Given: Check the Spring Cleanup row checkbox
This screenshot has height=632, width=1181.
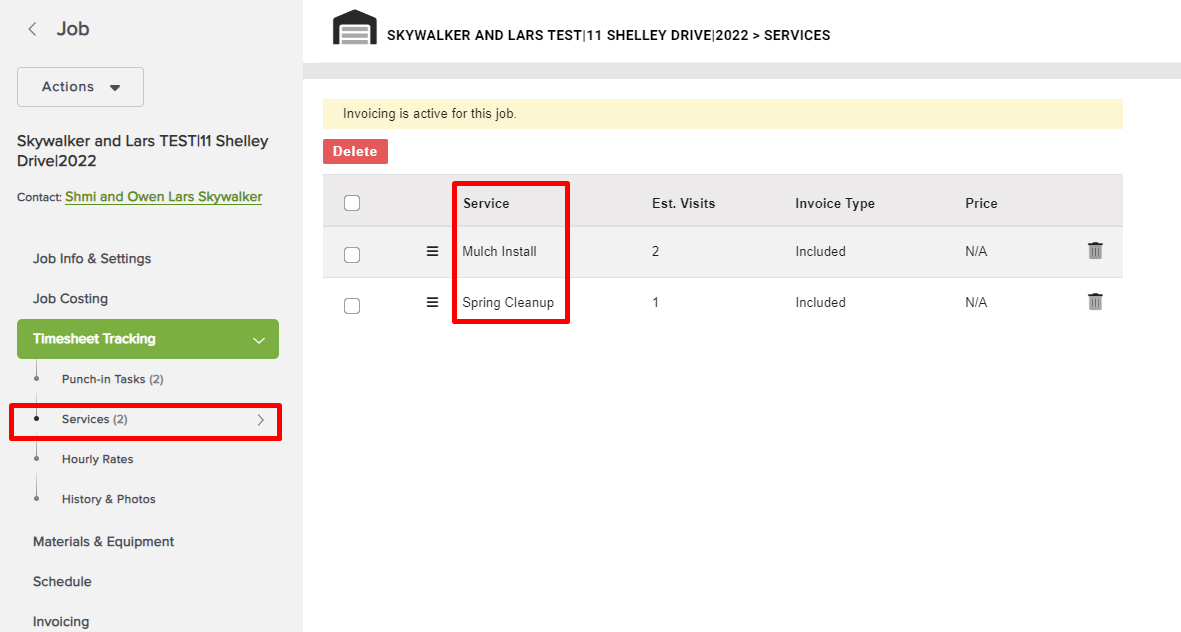Looking at the screenshot, I should [x=352, y=306].
